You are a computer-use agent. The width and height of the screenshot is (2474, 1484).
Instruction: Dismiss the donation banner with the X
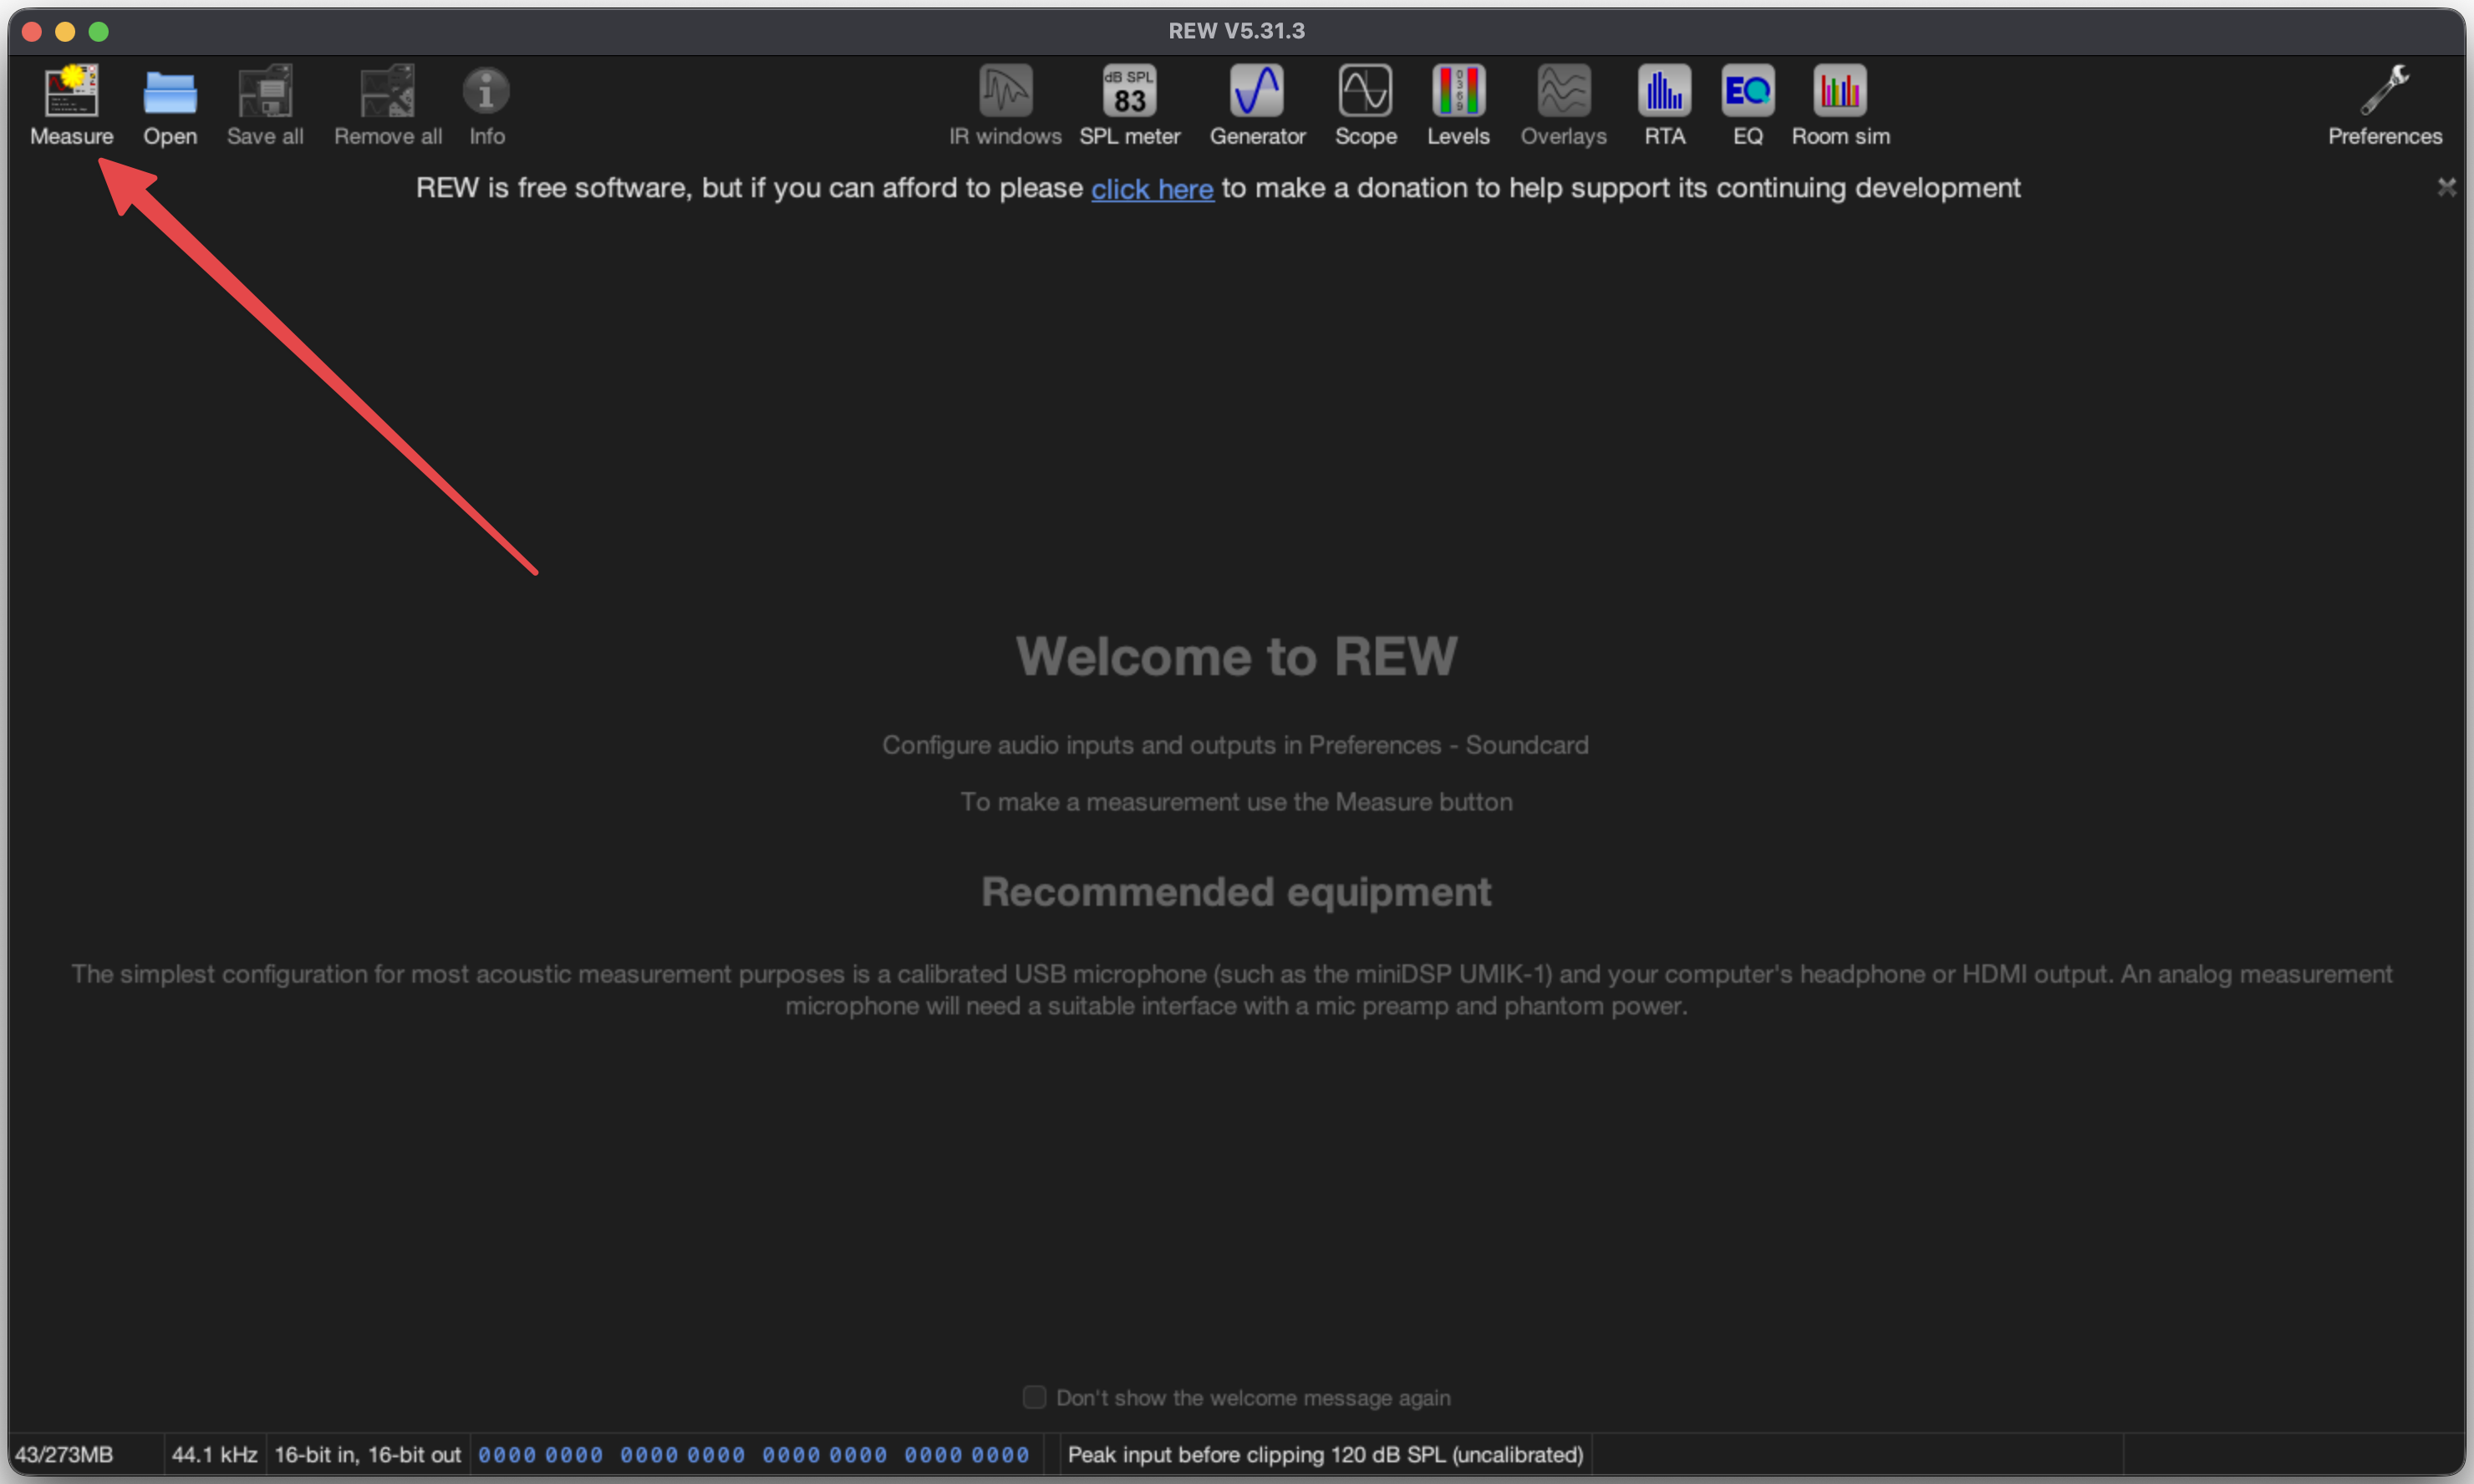pyautogui.click(x=2446, y=187)
